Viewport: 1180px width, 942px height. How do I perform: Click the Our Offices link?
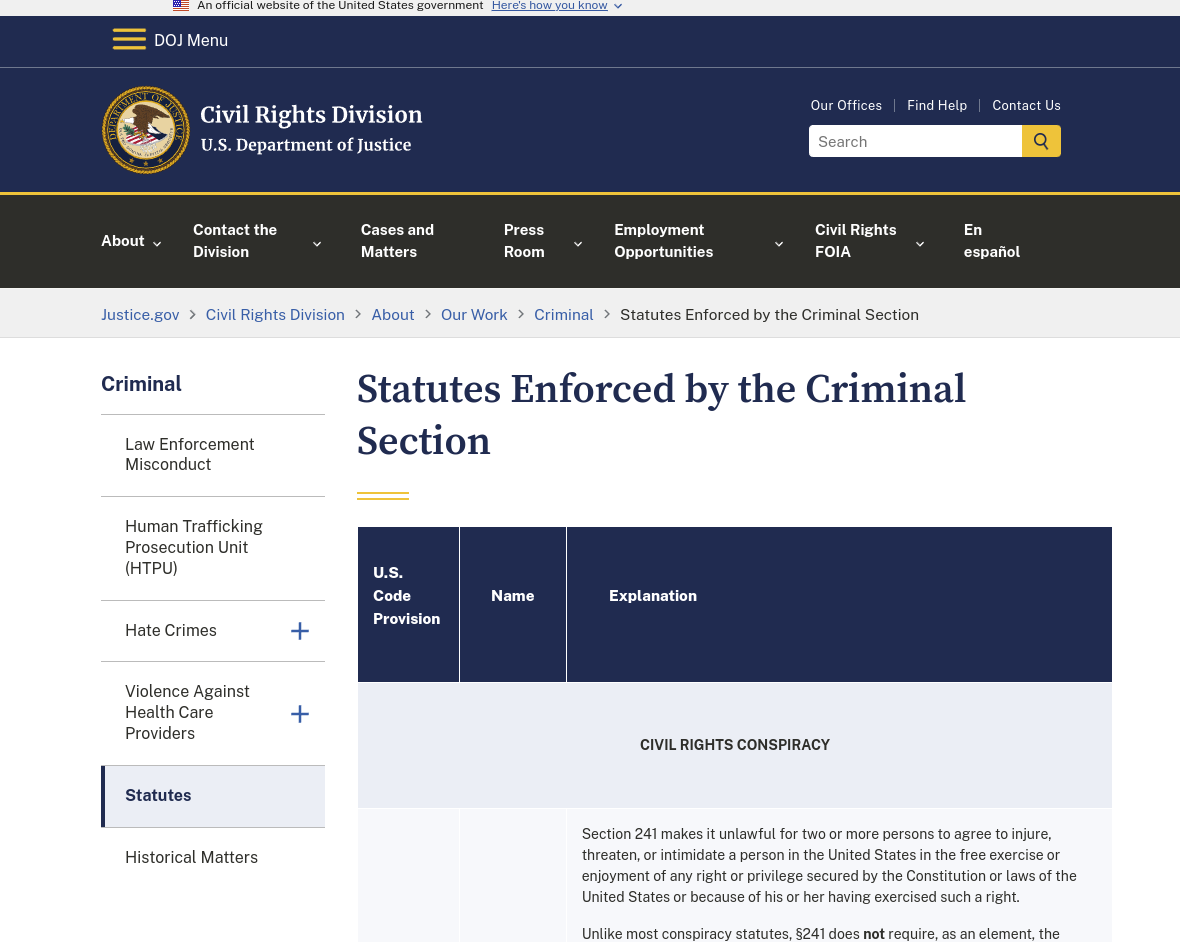[x=846, y=105]
